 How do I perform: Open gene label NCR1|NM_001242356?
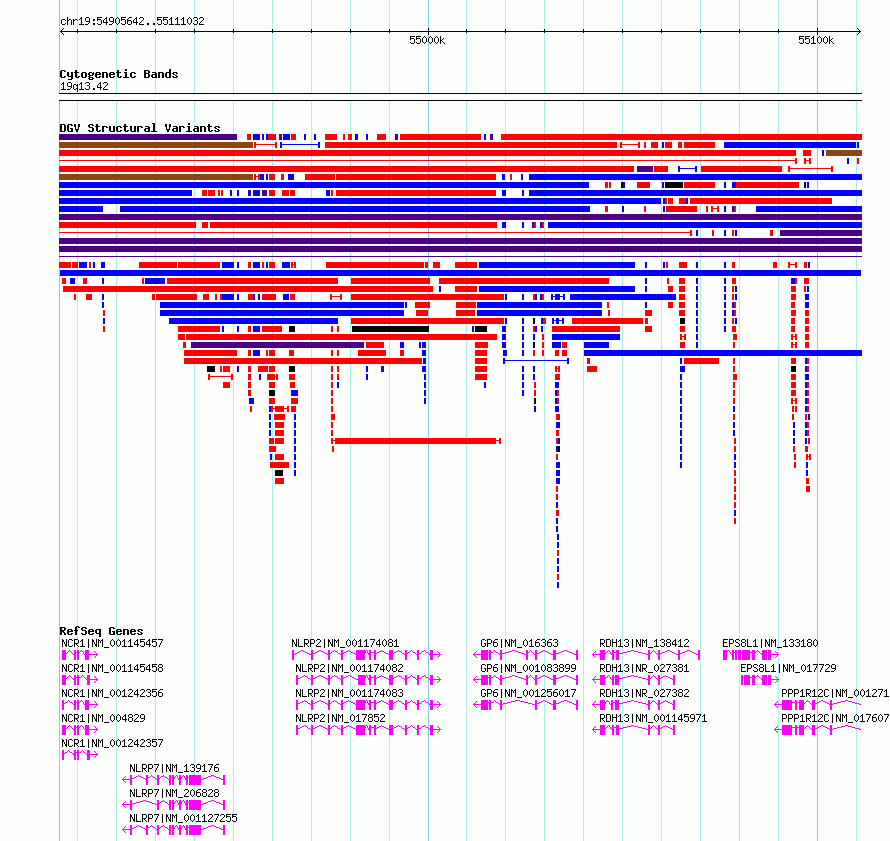coord(112,693)
